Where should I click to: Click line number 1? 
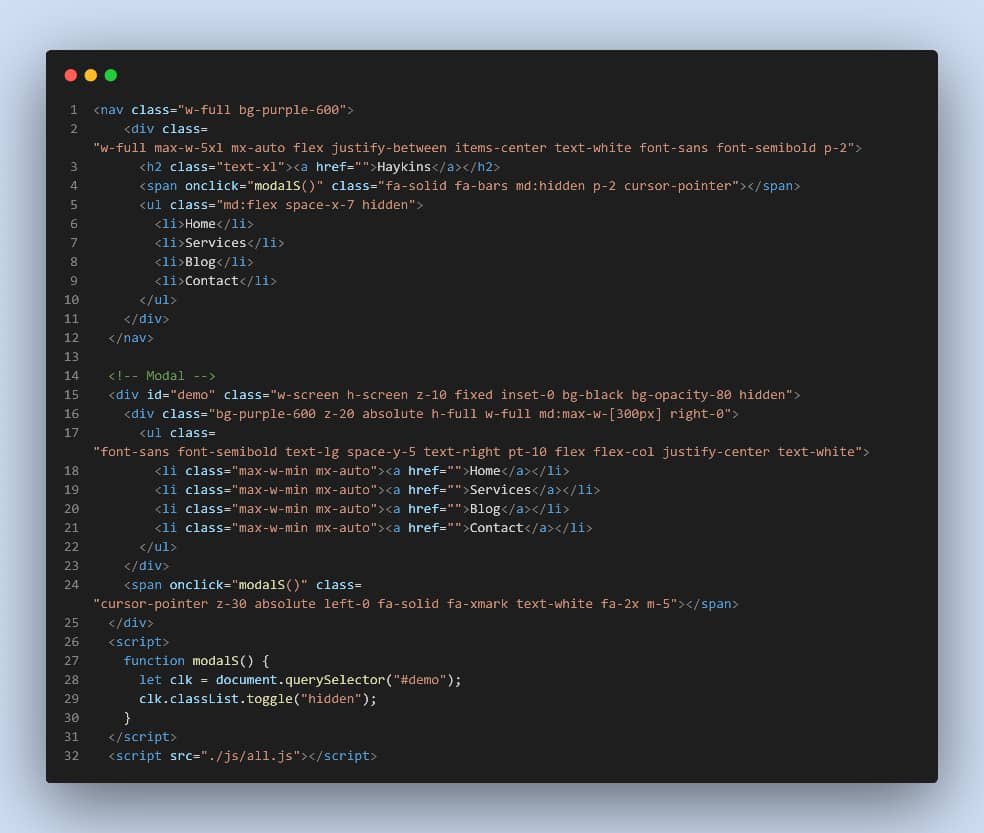pyautogui.click(x=73, y=110)
